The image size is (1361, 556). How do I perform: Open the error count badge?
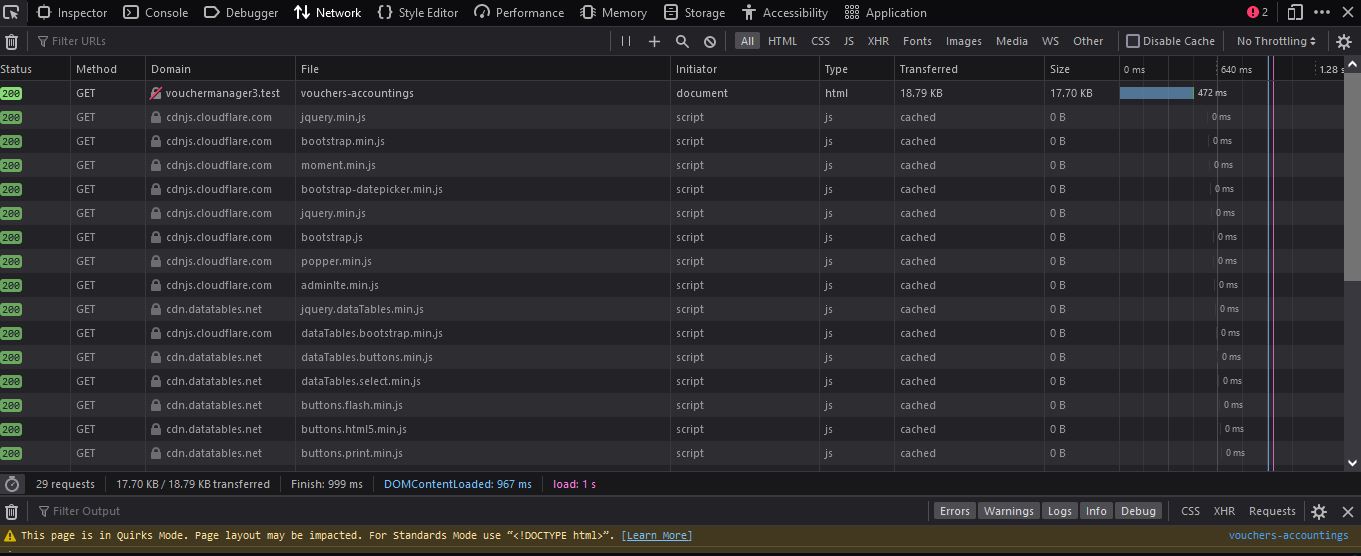tap(1257, 13)
